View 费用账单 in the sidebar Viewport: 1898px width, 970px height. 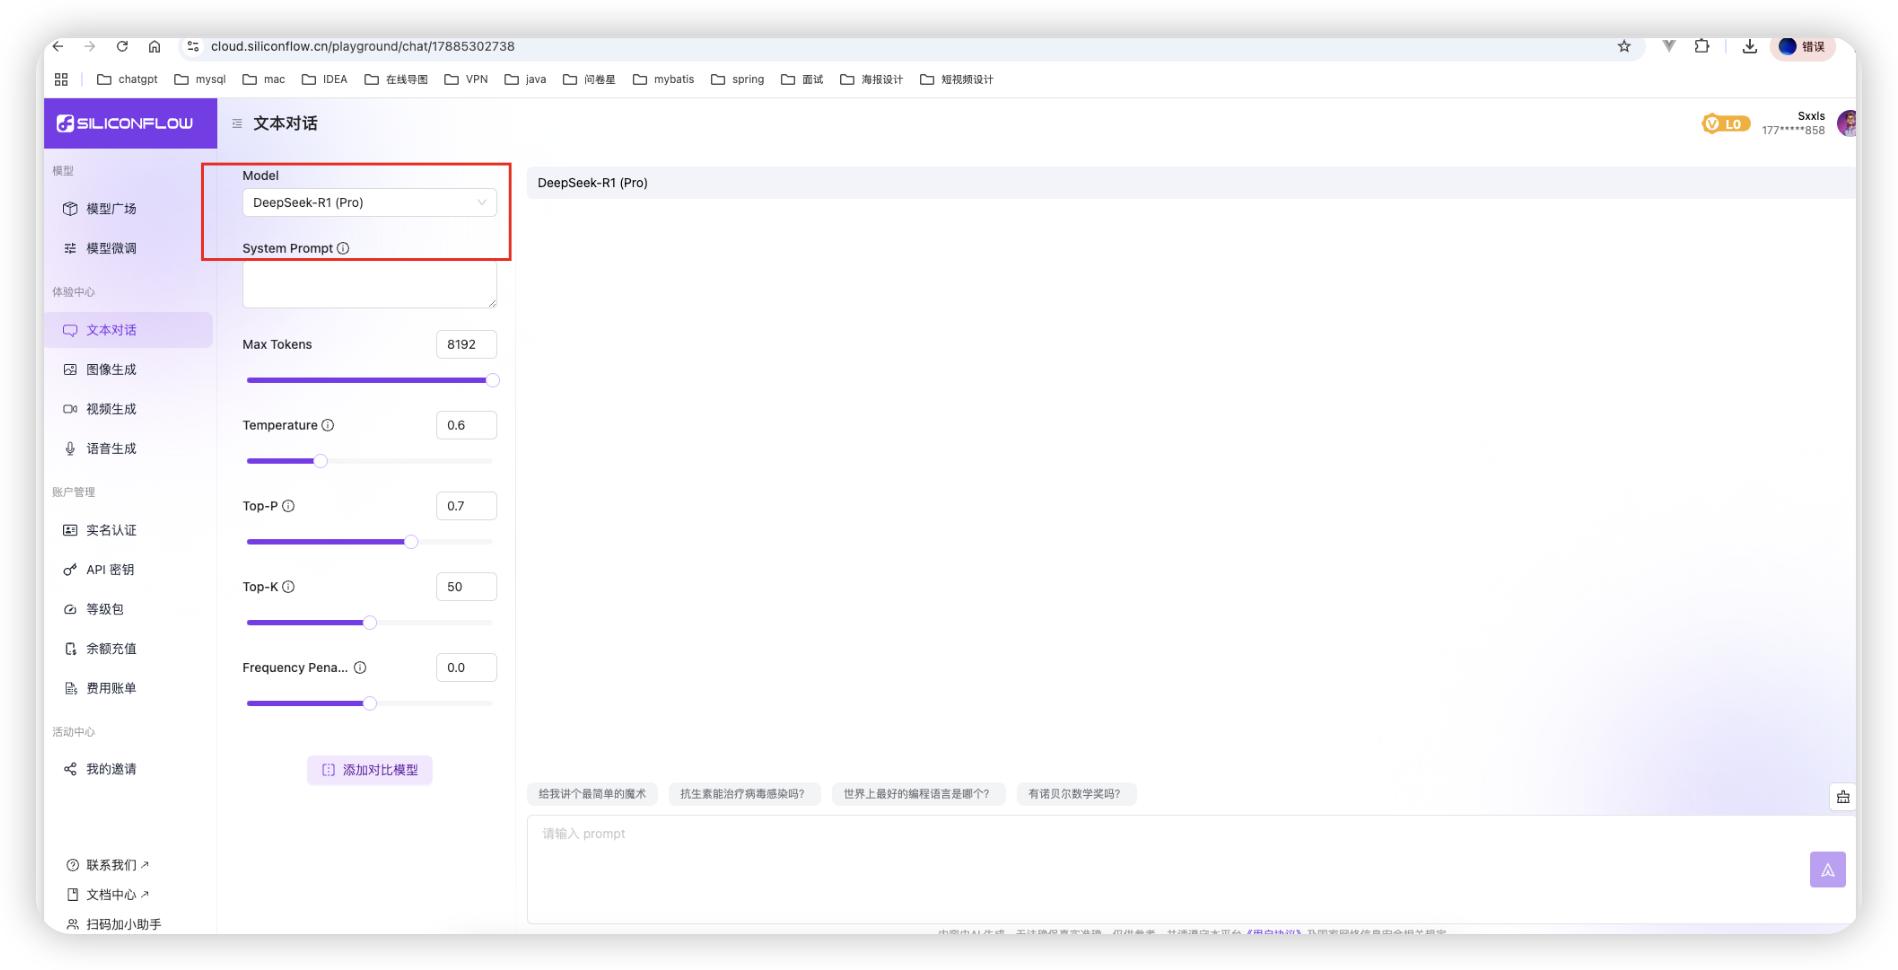(128, 688)
